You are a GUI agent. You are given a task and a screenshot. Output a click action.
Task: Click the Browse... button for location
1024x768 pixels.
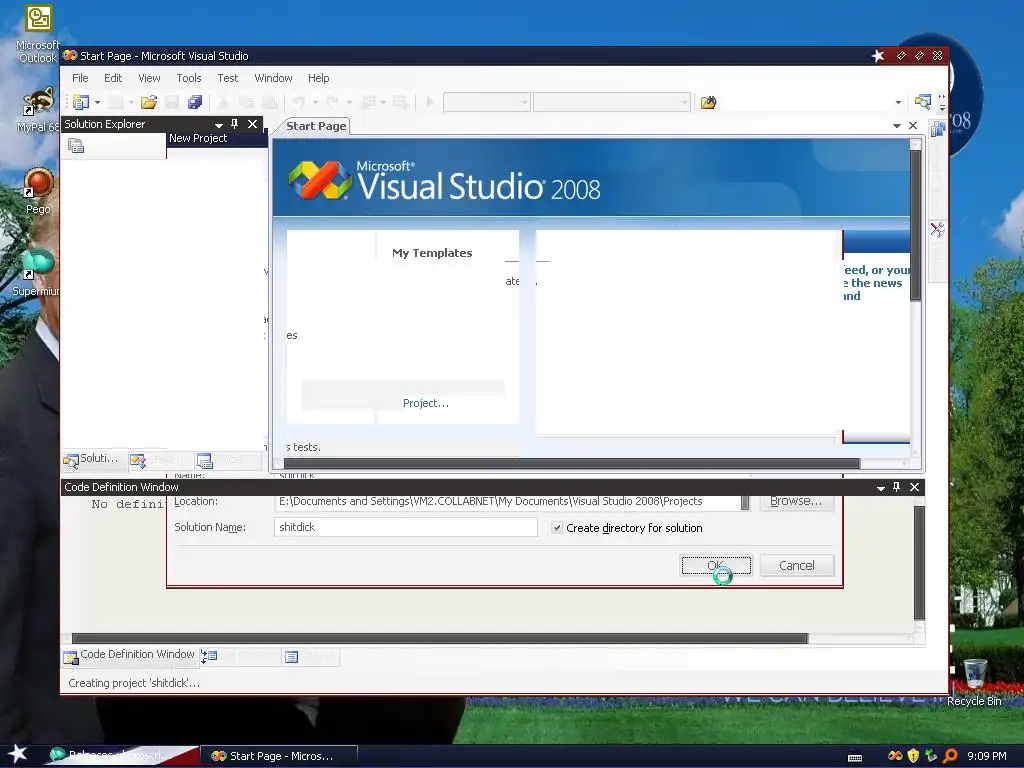796,501
